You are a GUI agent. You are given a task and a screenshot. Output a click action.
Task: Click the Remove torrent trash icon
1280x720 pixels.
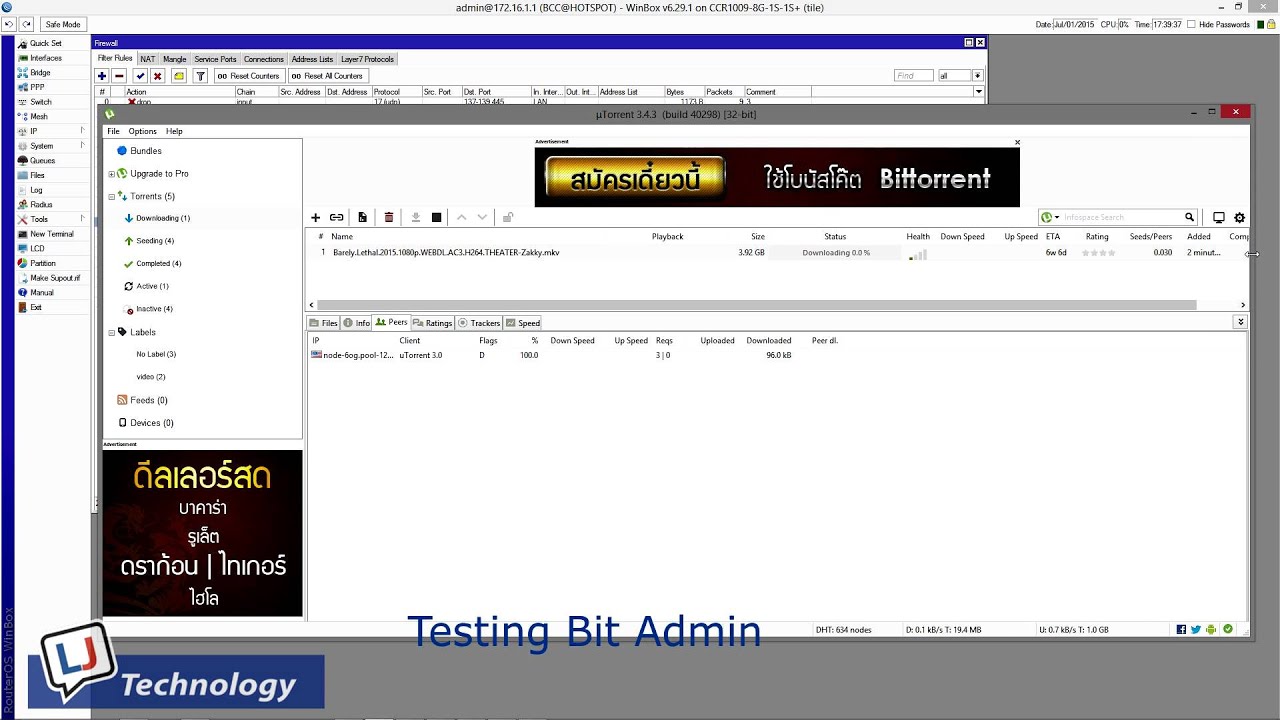[389, 217]
